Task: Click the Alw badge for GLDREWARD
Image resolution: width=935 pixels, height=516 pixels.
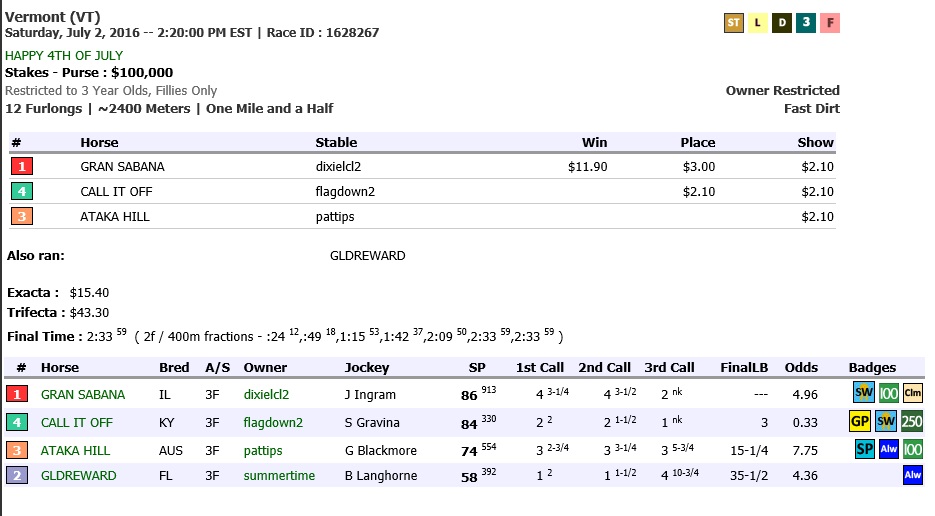Action: 912,475
